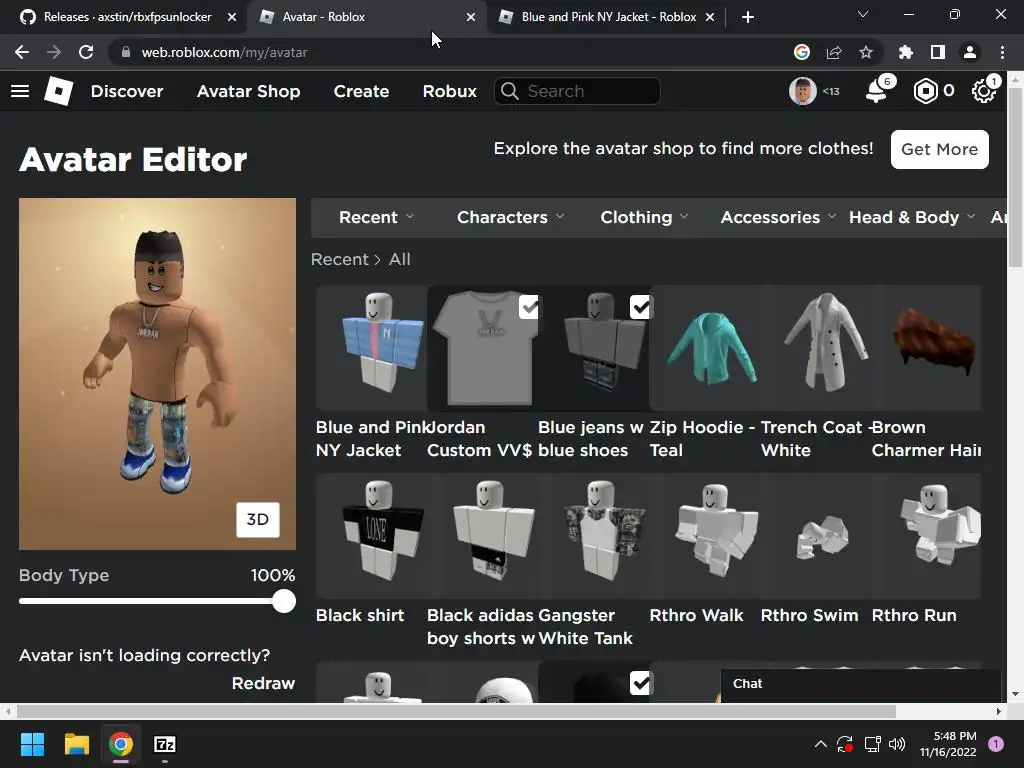Expand the Clothing dropdown

coord(644,217)
